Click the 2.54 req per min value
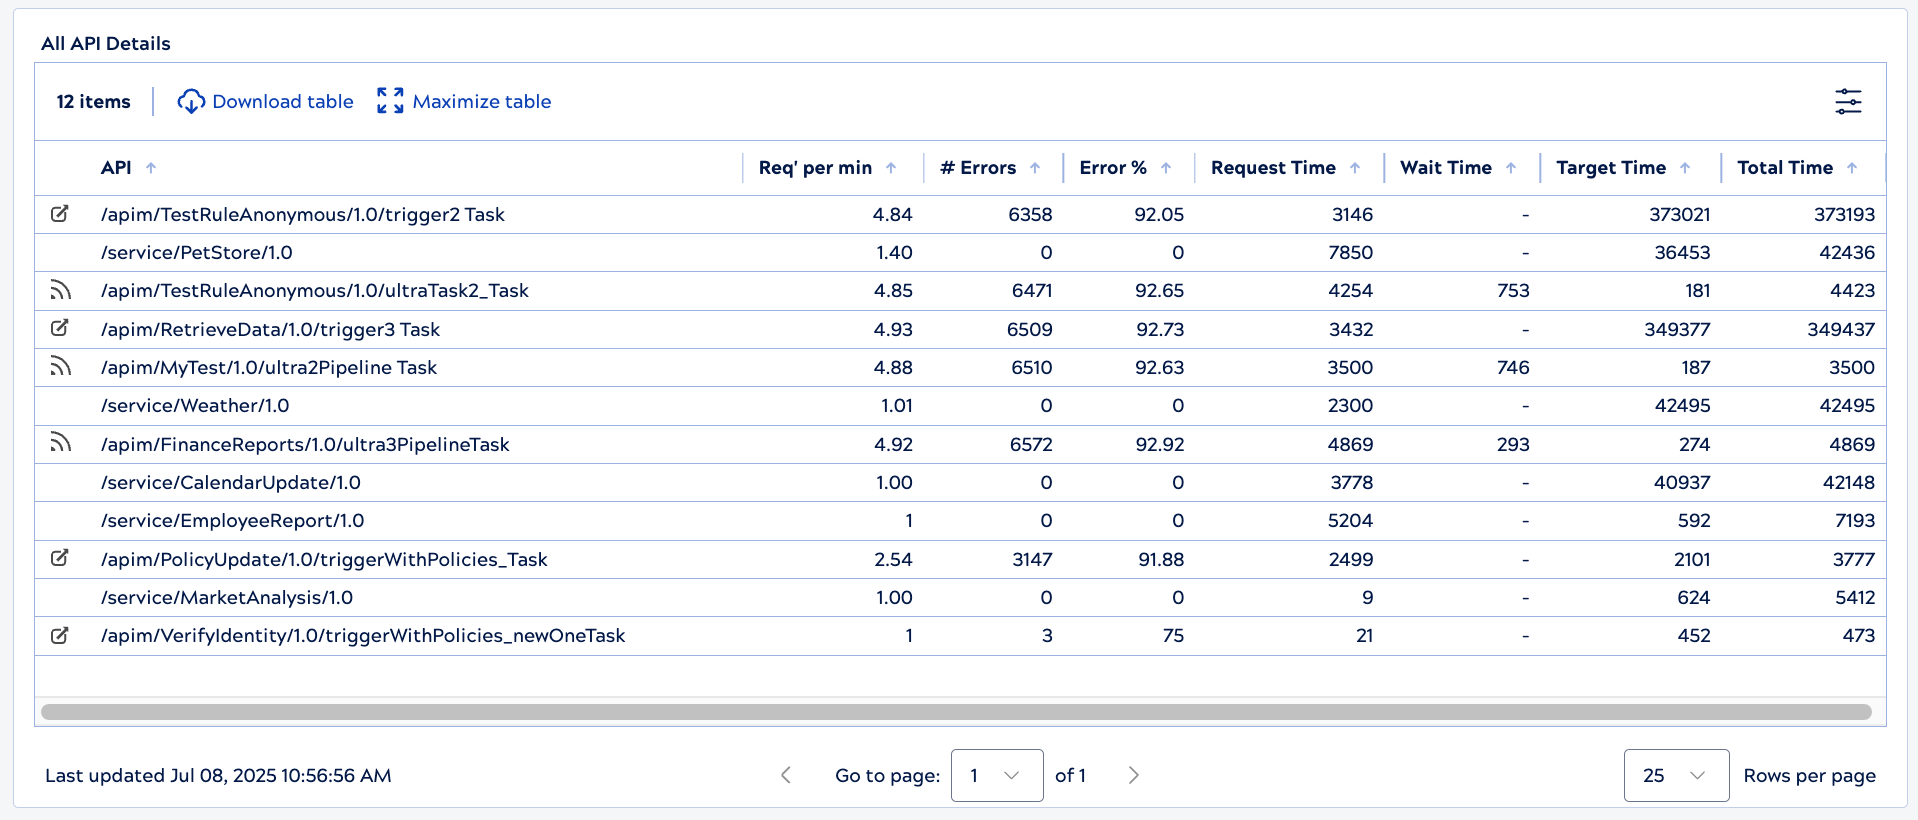The image size is (1918, 820). pyautogui.click(x=893, y=559)
